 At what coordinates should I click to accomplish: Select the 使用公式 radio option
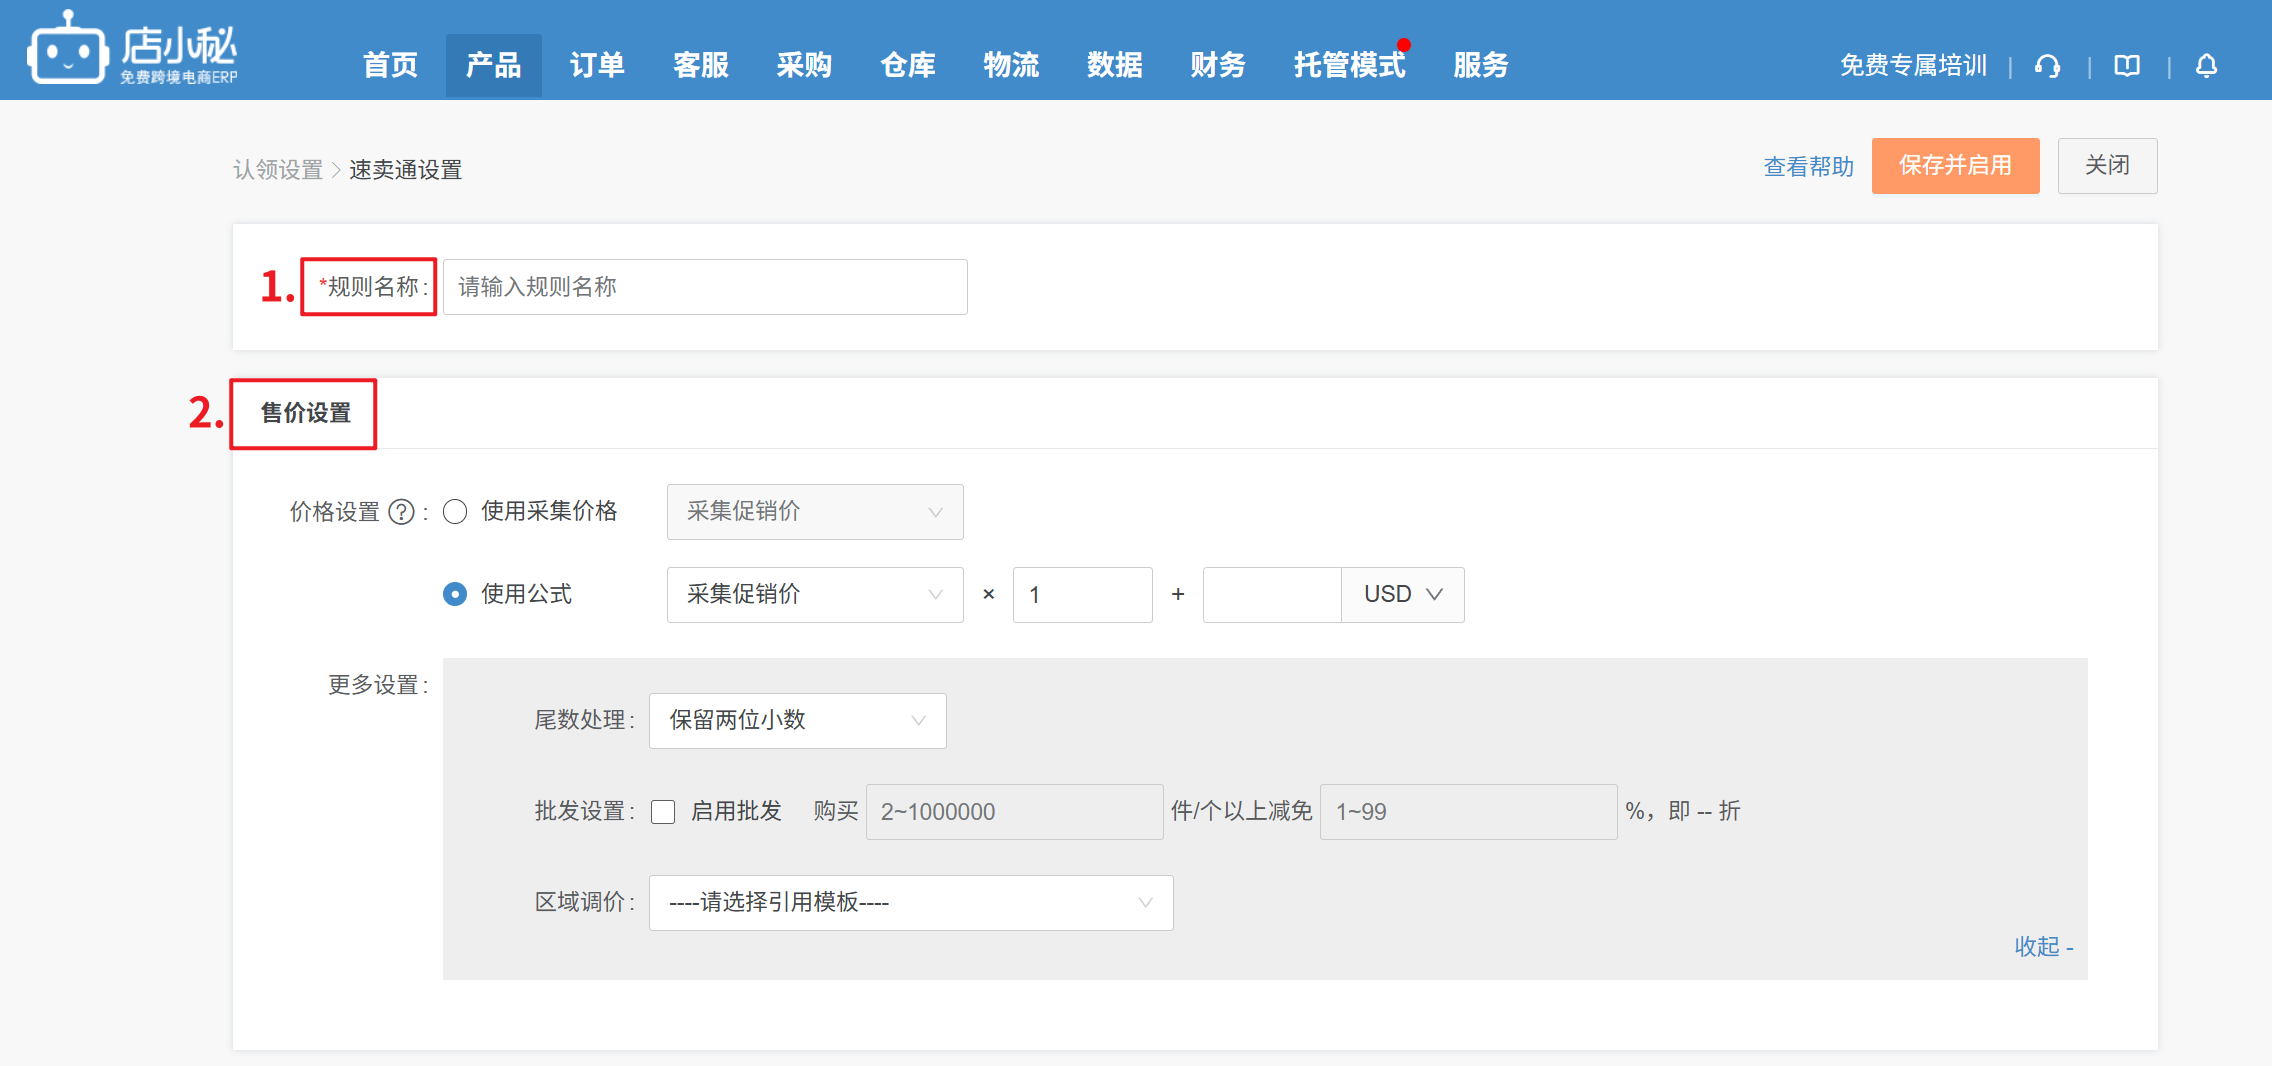455,594
